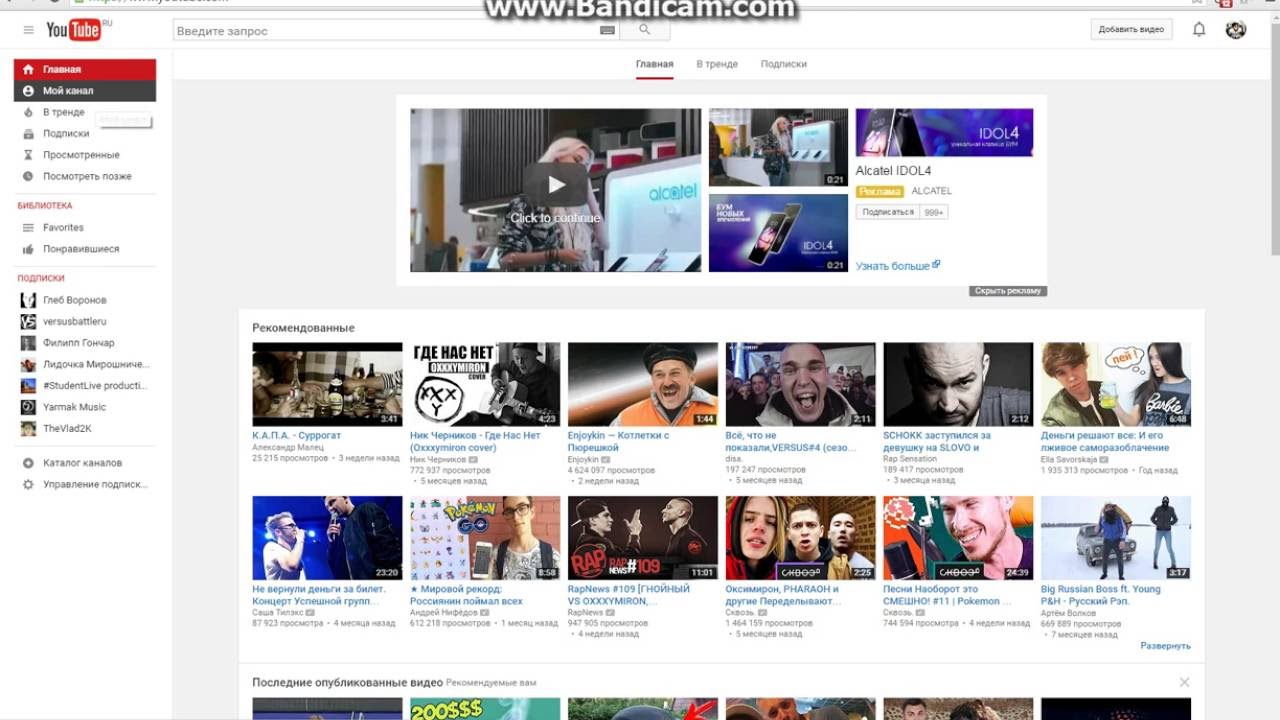This screenshot has height=720, width=1280.
Task: Click channel name Rap Sensation
Action: click(911, 459)
